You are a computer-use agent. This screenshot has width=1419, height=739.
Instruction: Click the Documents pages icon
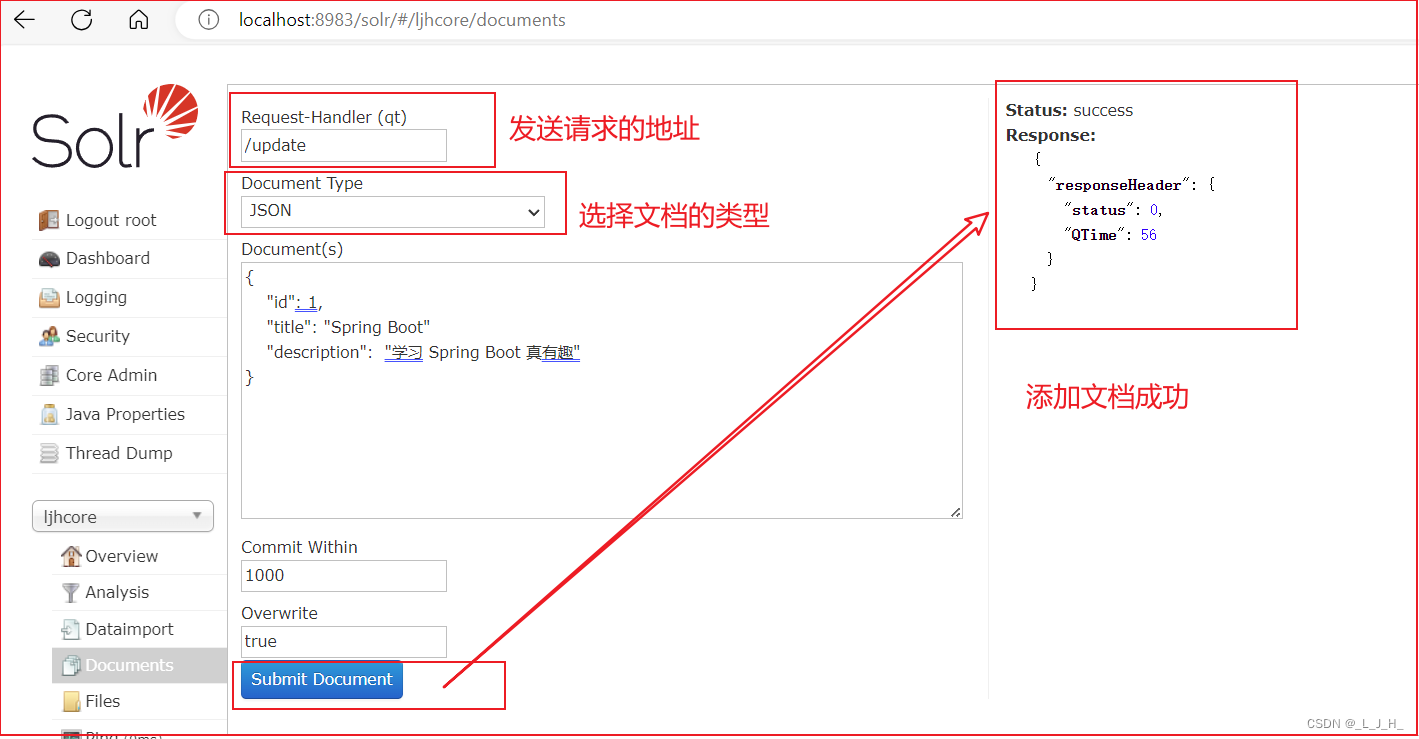coord(71,665)
